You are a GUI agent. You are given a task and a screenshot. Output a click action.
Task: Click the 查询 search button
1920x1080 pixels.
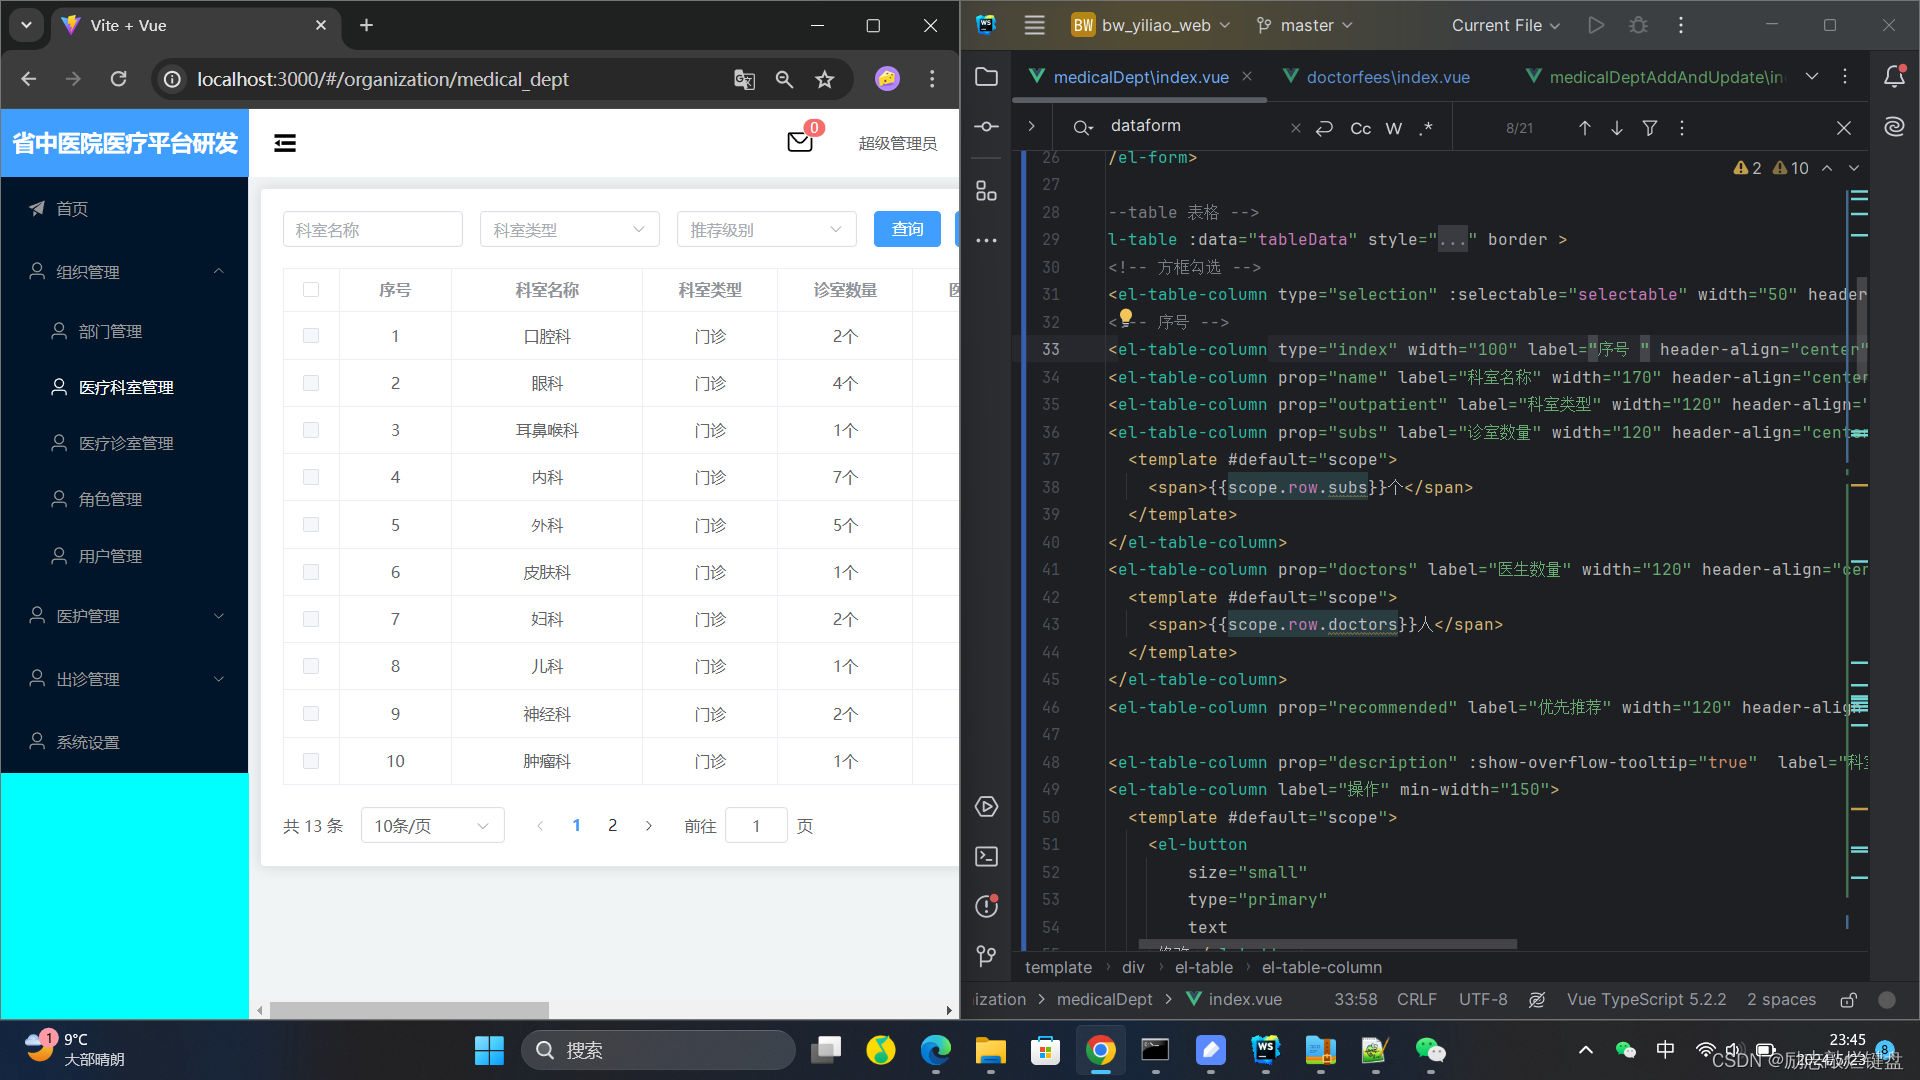906,229
